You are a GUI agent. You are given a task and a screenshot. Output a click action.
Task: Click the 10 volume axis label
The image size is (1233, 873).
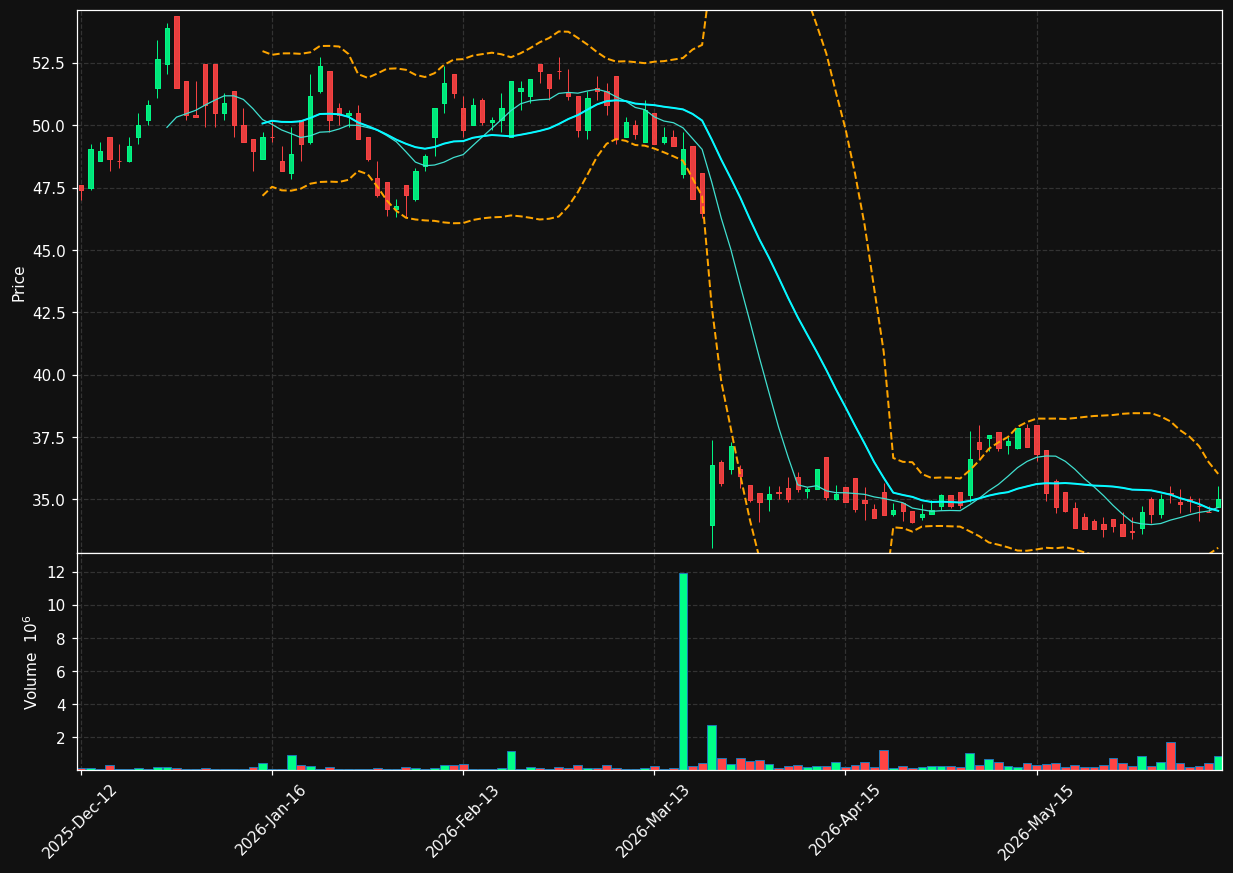[x=57, y=606]
